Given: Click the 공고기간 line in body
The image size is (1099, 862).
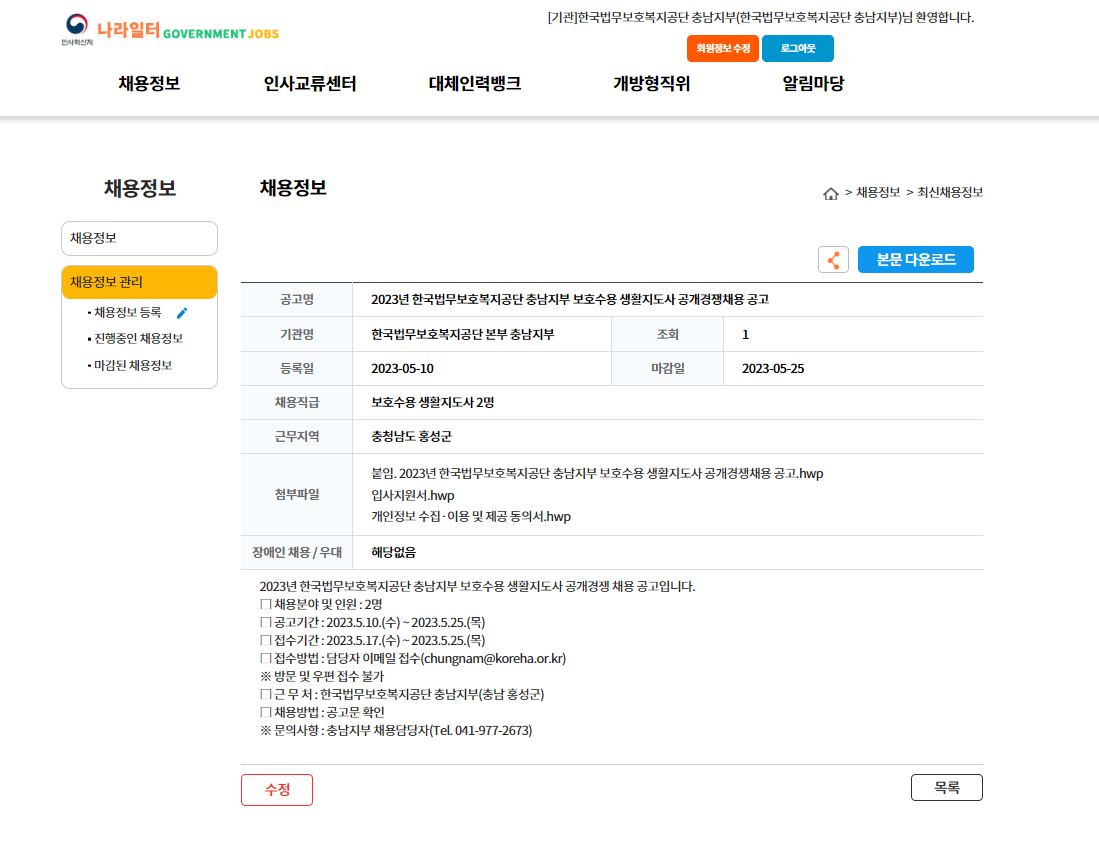Looking at the screenshot, I should [x=372, y=622].
